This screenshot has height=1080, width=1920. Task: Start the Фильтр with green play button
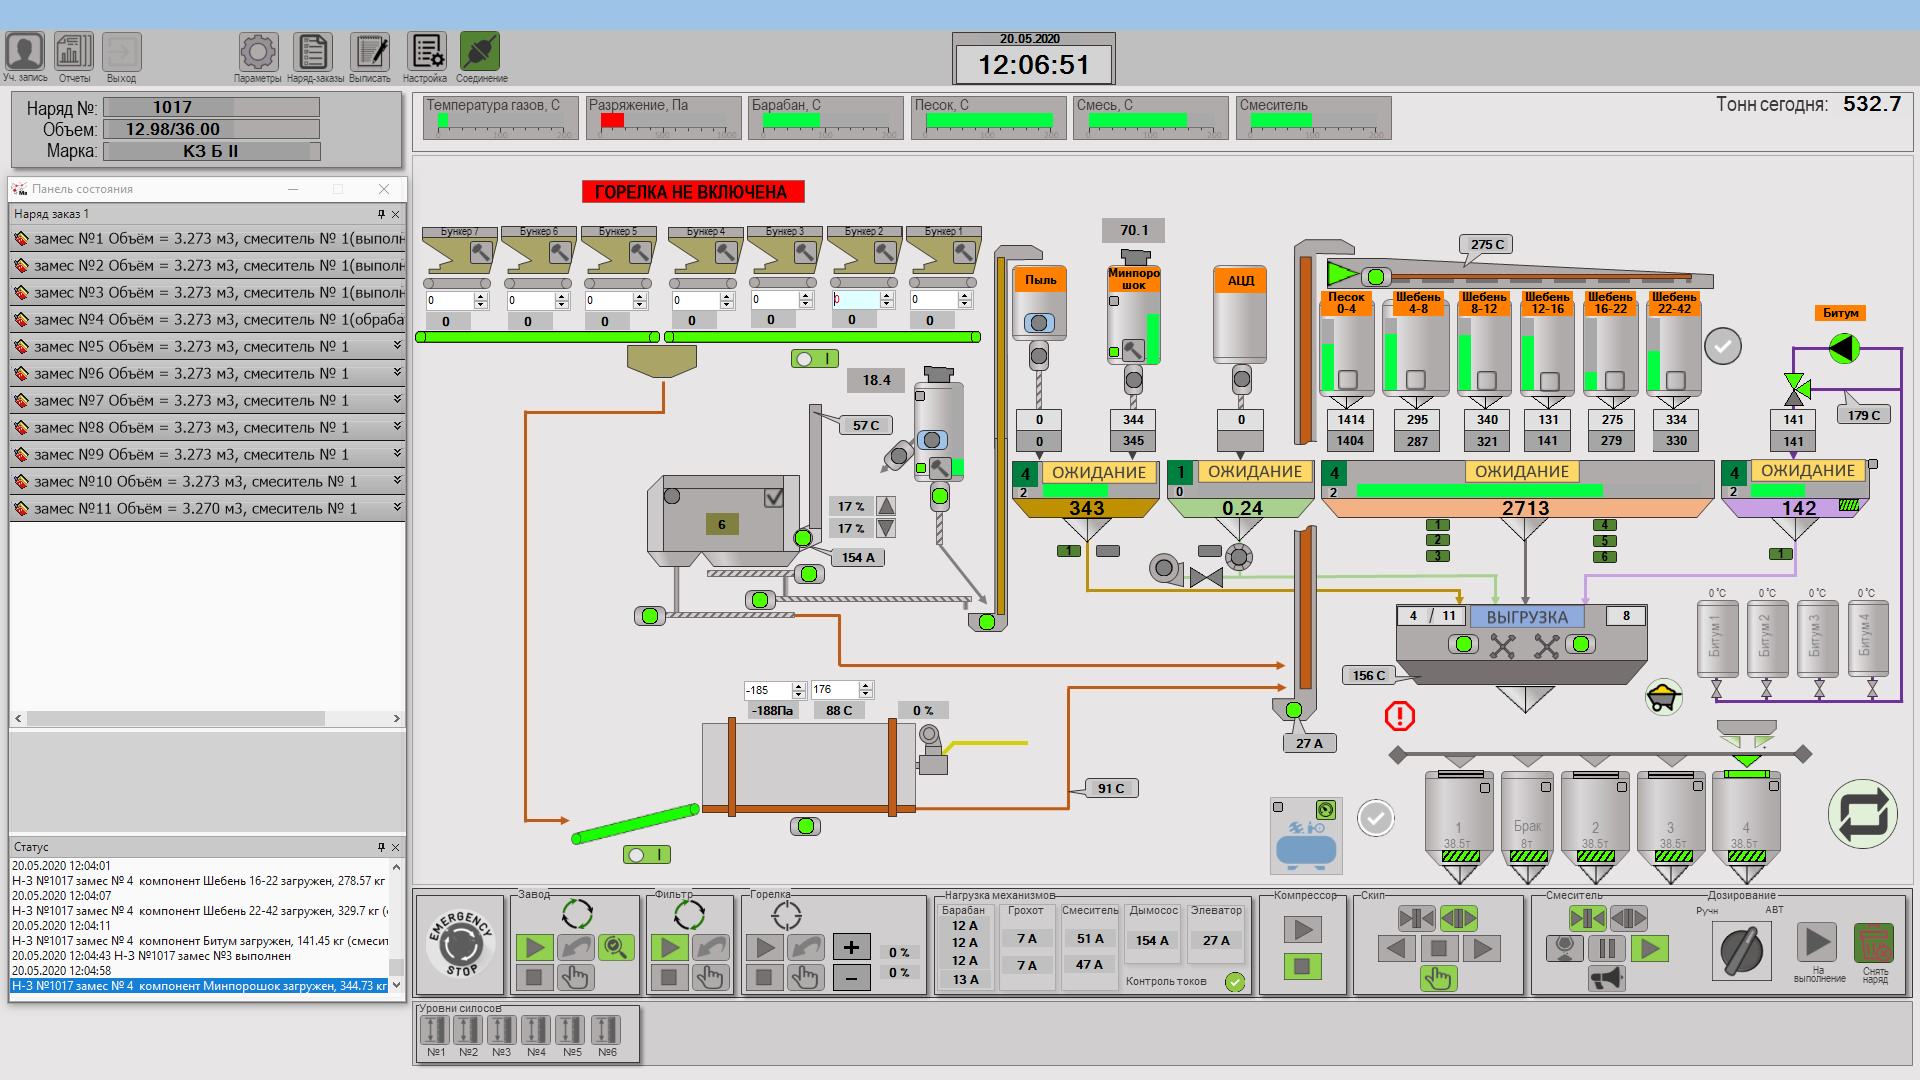point(670,947)
